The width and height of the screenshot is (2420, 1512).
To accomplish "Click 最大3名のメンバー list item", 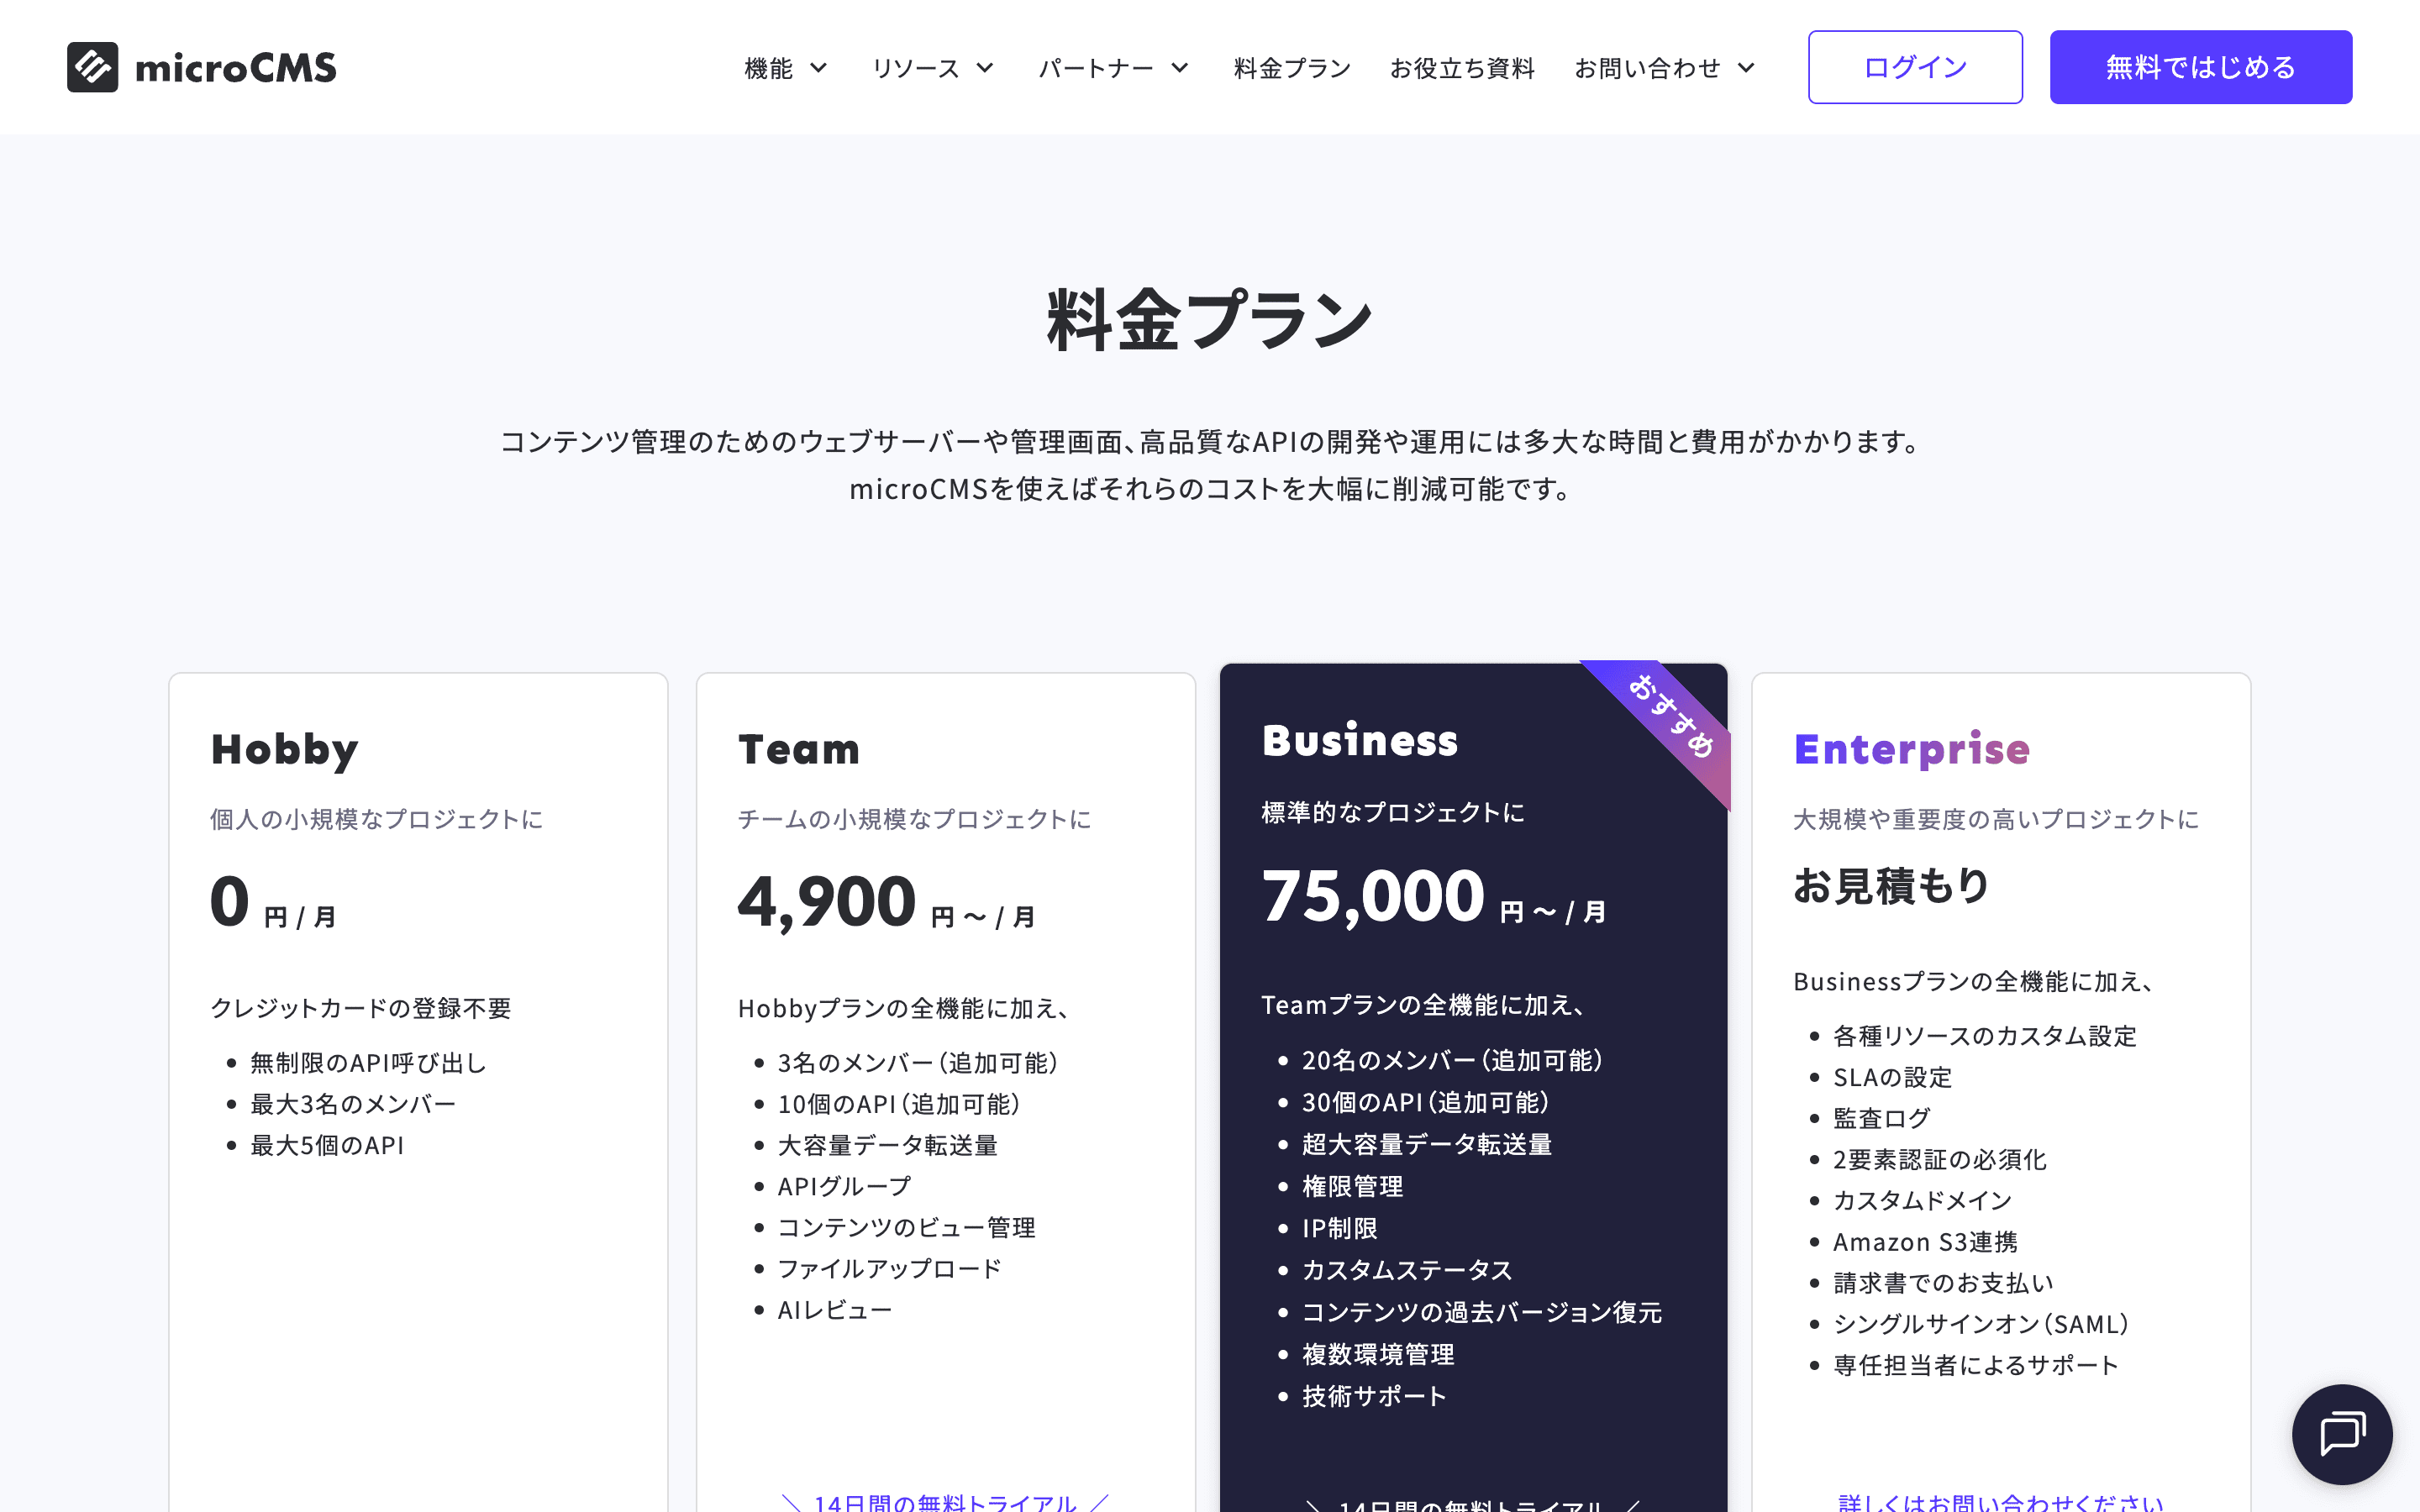I will coord(353,1104).
